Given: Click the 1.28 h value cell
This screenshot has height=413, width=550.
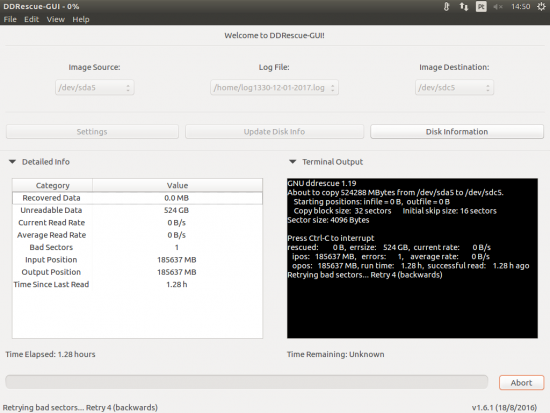Looking at the screenshot, I should tap(177, 284).
